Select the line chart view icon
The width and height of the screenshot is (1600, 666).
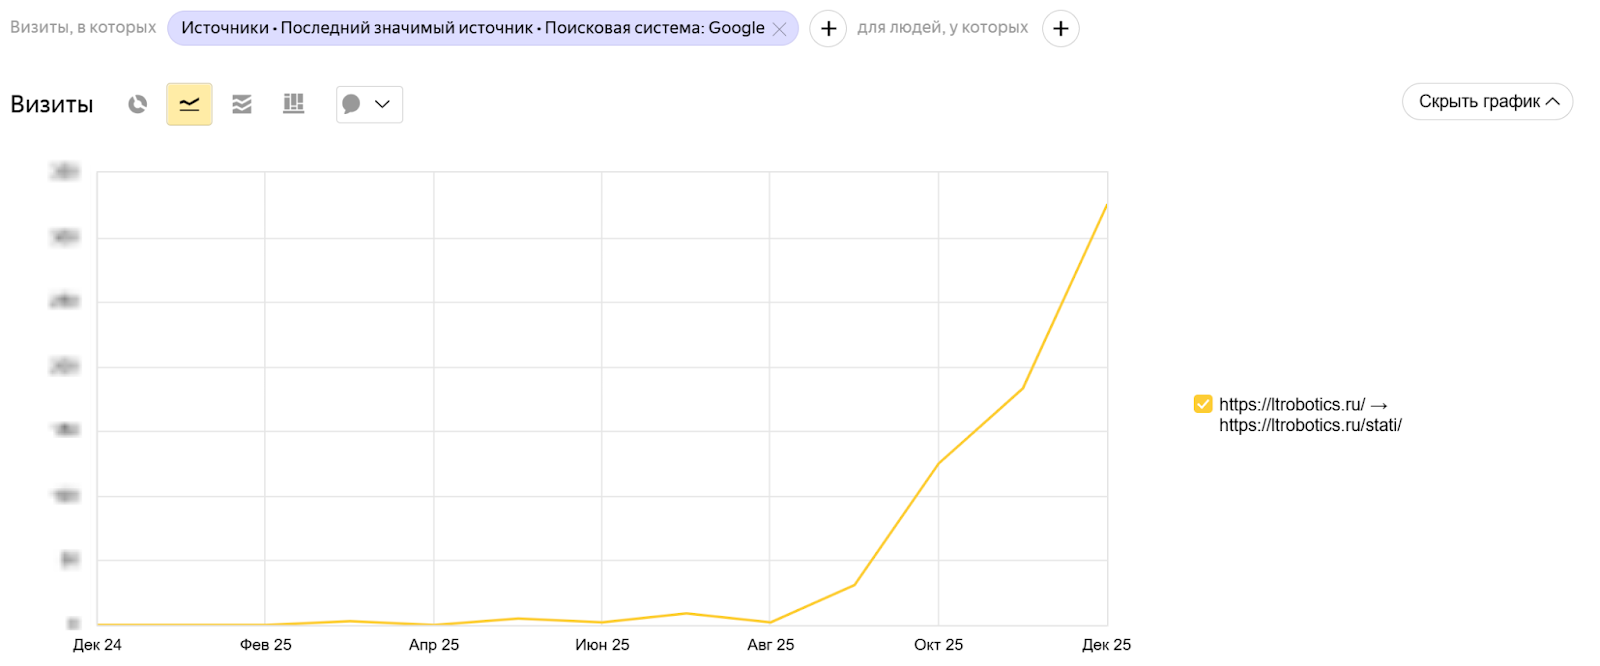(x=189, y=104)
